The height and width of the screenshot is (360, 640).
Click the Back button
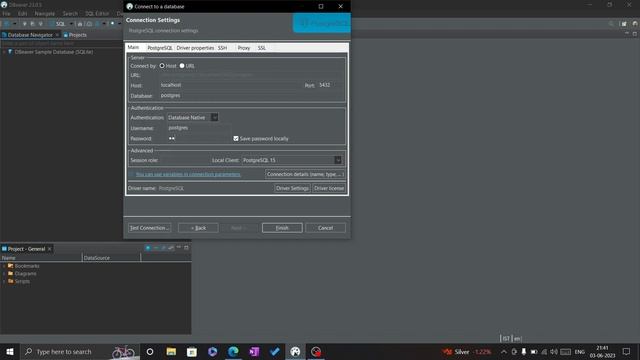tap(198, 228)
